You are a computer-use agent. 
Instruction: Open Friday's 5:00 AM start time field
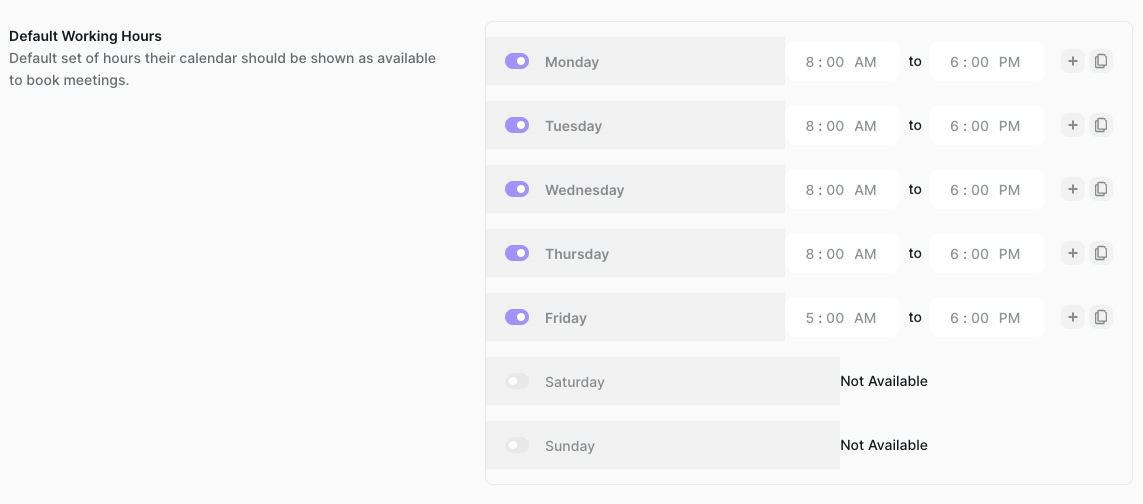coord(842,317)
